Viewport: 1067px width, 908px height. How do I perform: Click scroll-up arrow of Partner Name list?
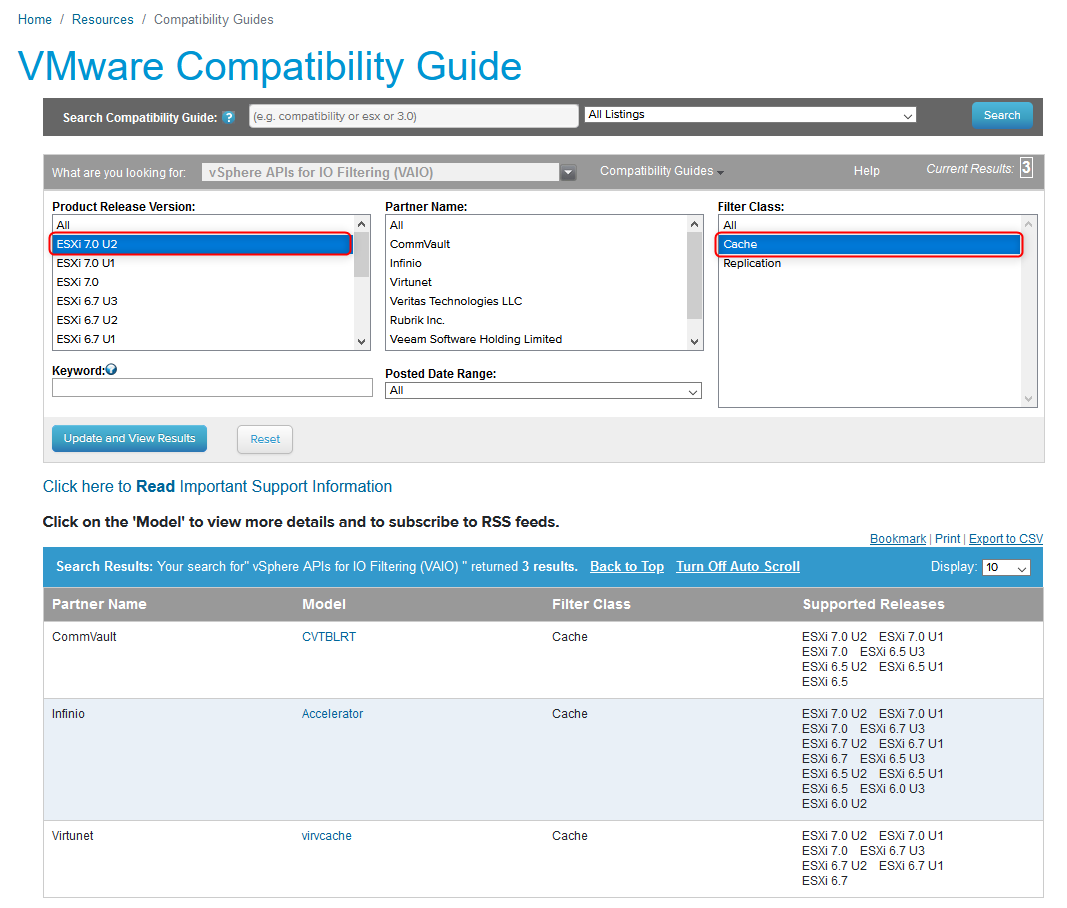(694, 224)
